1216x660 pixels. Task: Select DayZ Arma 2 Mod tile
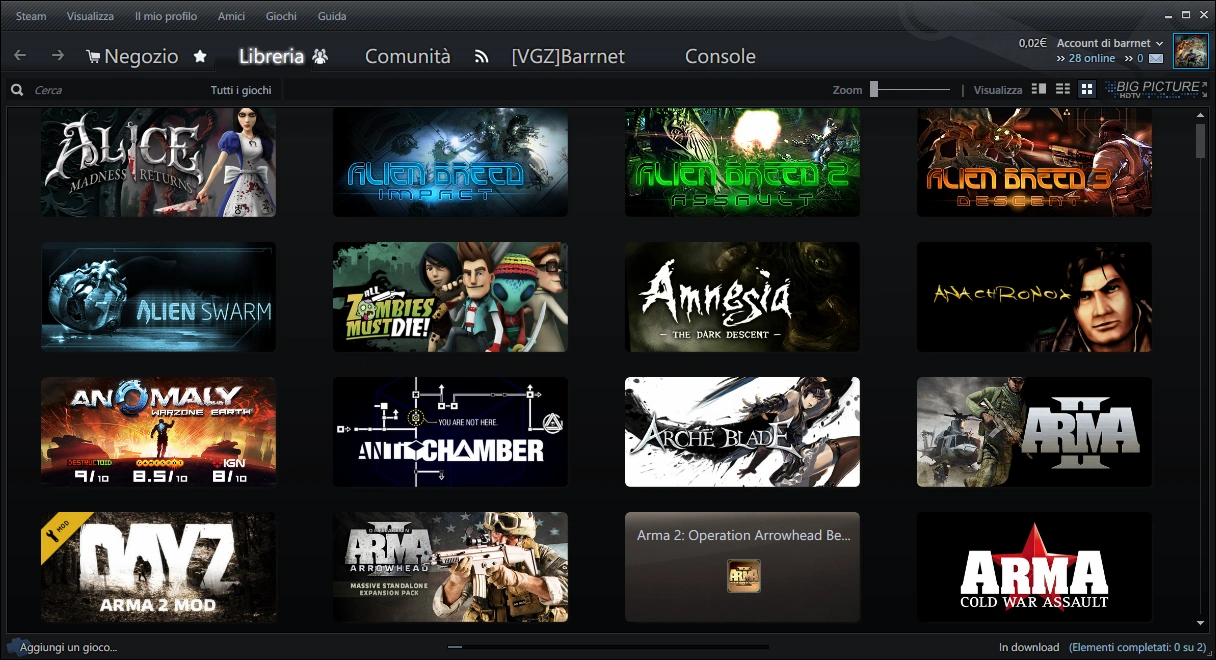tap(159, 567)
